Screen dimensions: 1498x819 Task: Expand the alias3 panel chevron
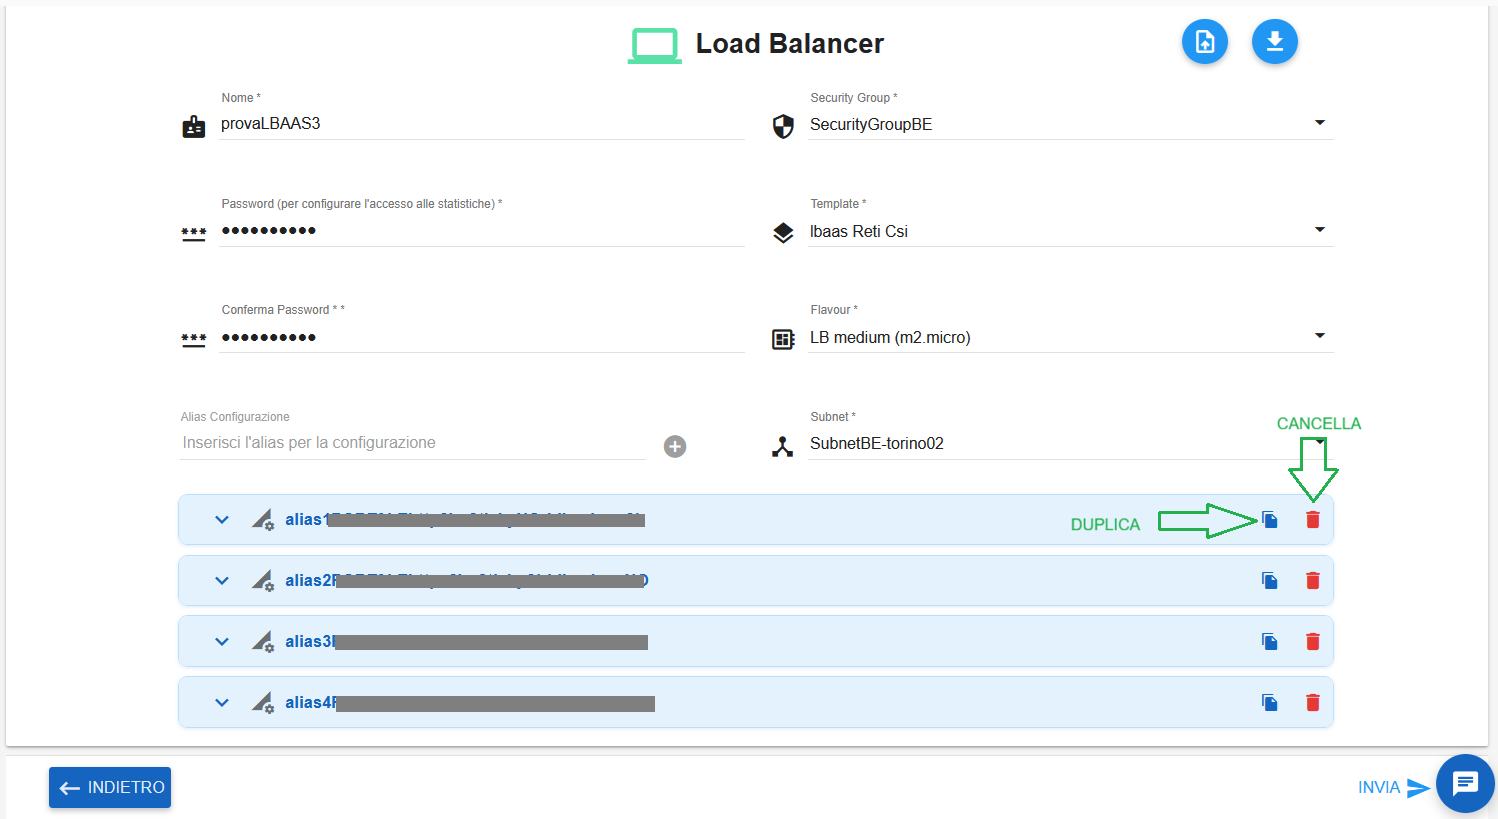click(x=222, y=642)
